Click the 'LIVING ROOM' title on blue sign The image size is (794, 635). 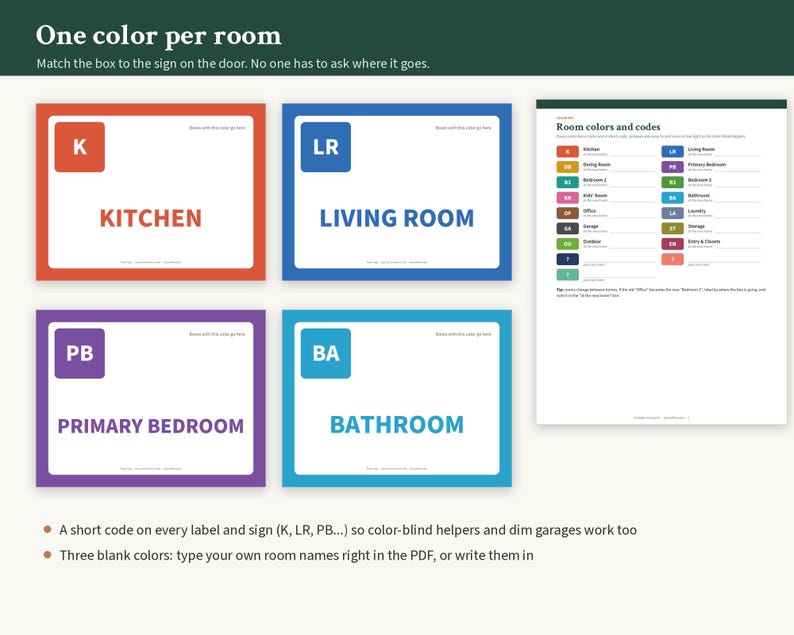pyautogui.click(x=397, y=218)
